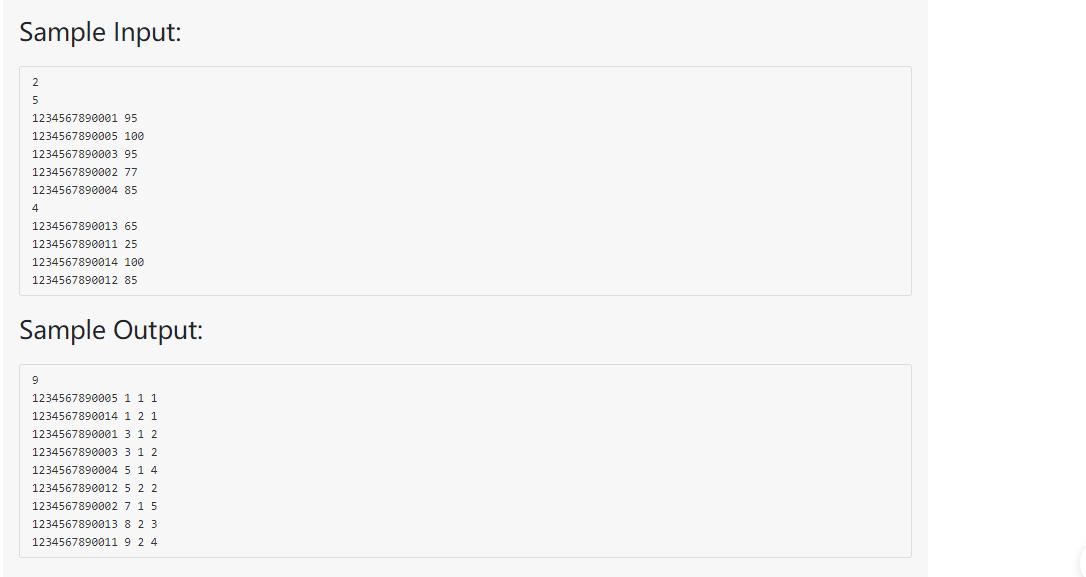1086x577 pixels.
Task: Click output line "1234567890004 5 1 4"
Action: pos(94,470)
